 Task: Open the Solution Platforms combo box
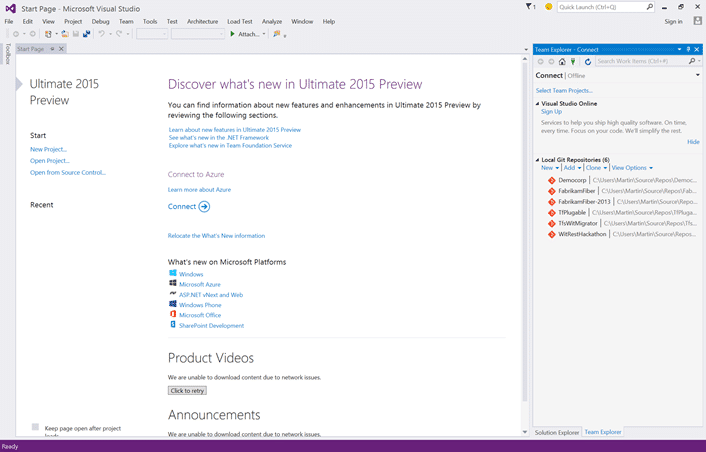pyautogui.click(x=198, y=34)
